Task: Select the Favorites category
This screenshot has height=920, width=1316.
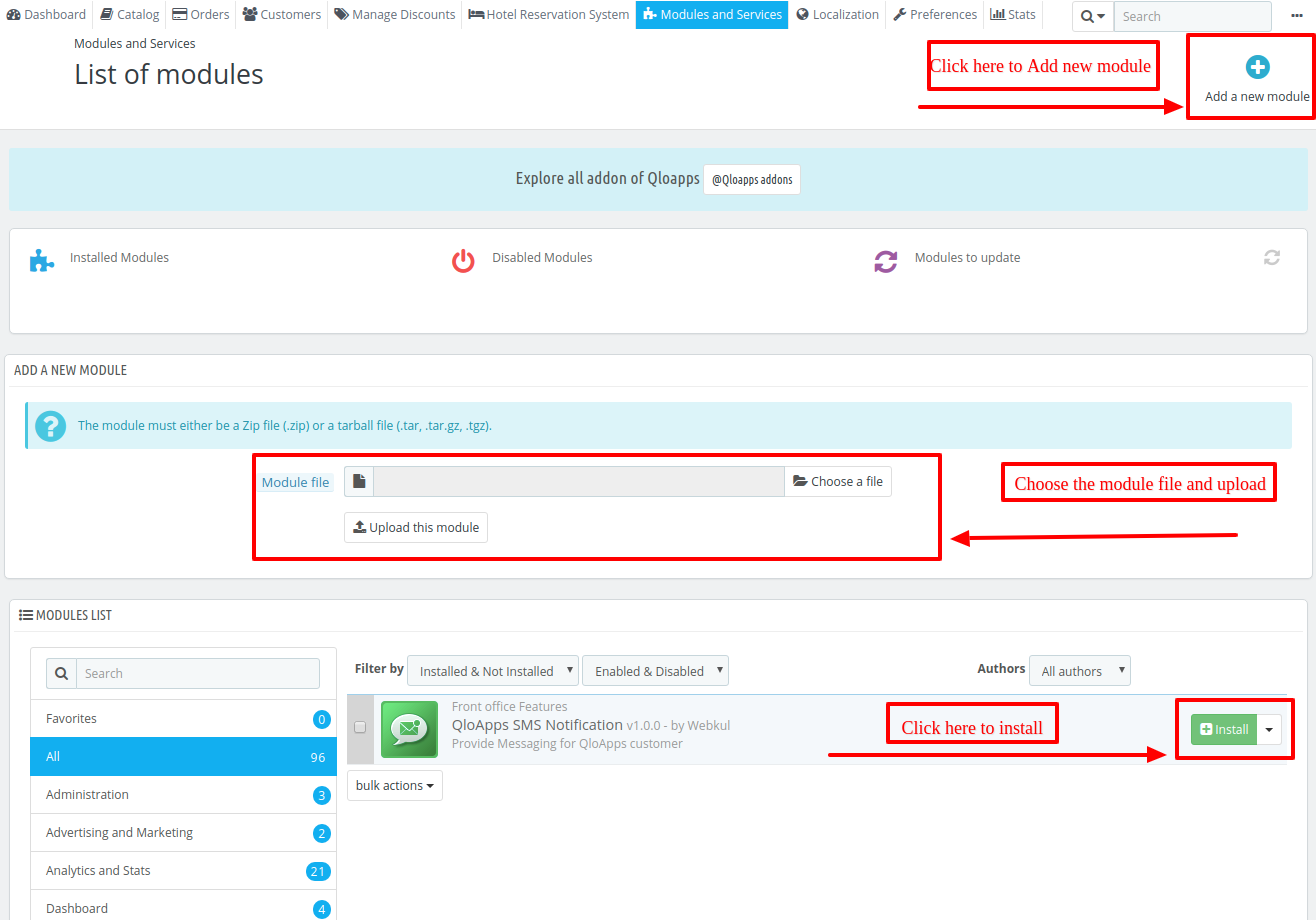Action: coord(184,719)
